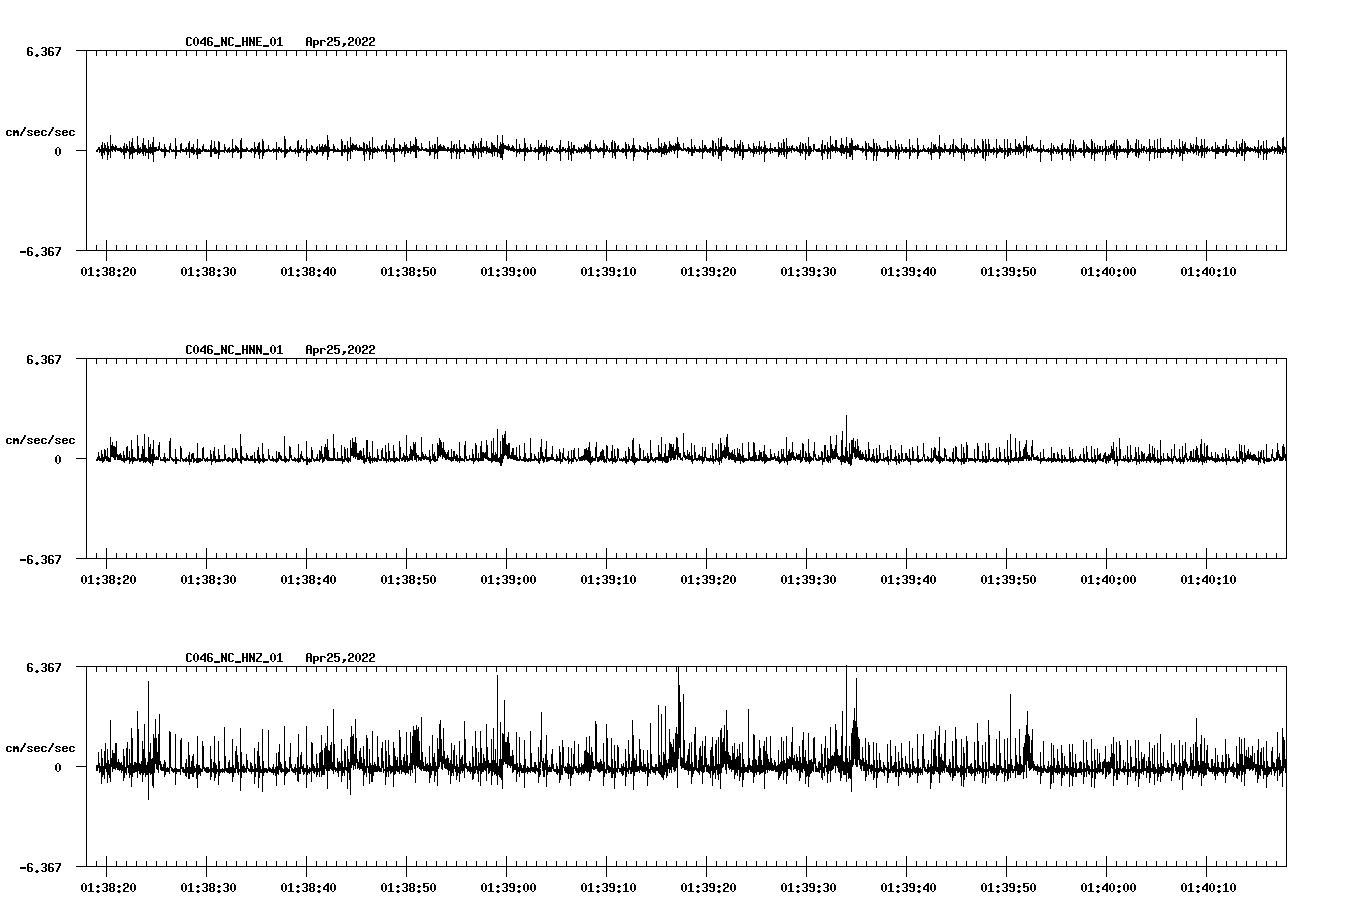Click the cm/sec/sec unit label of HNE plot
1358x924 pixels.
tap(40, 132)
